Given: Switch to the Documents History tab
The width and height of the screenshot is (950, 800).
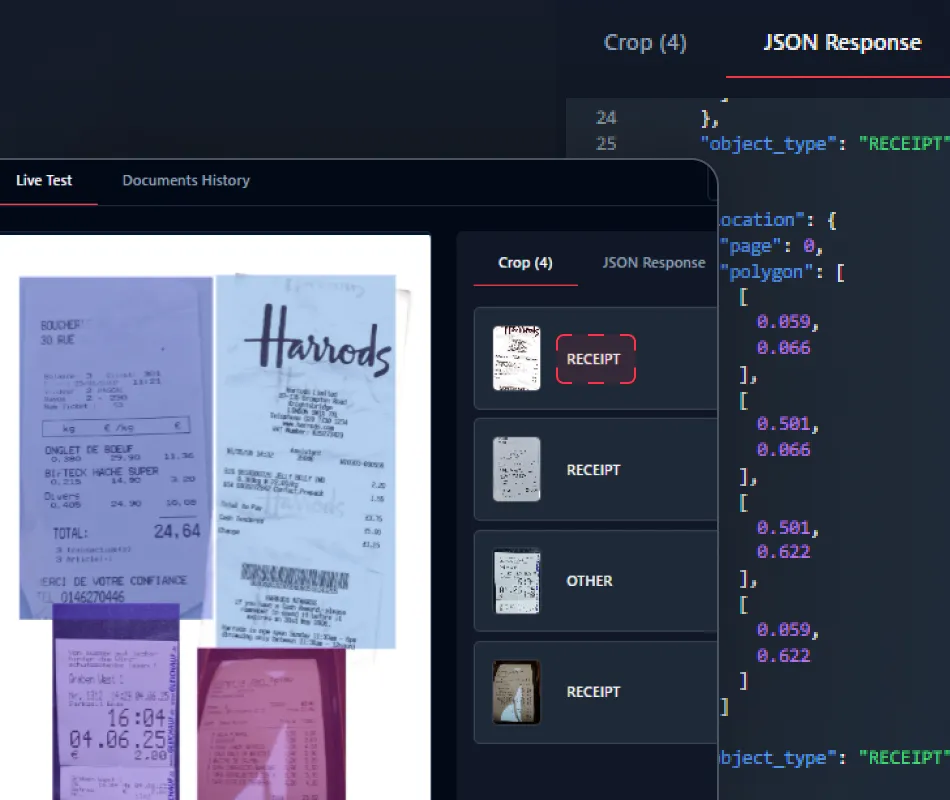Looking at the screenshot, I should point(185,180).
